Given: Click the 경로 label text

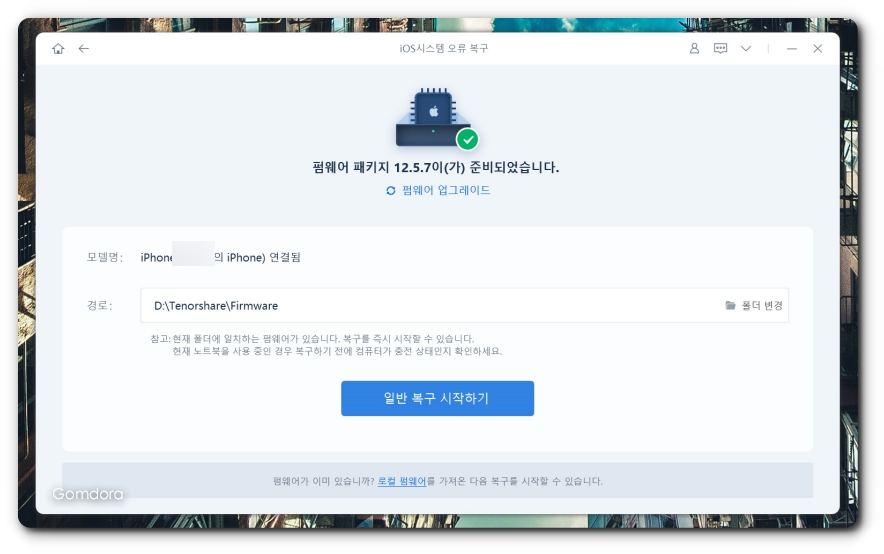Looking at the screenshot, I should 99,305.
